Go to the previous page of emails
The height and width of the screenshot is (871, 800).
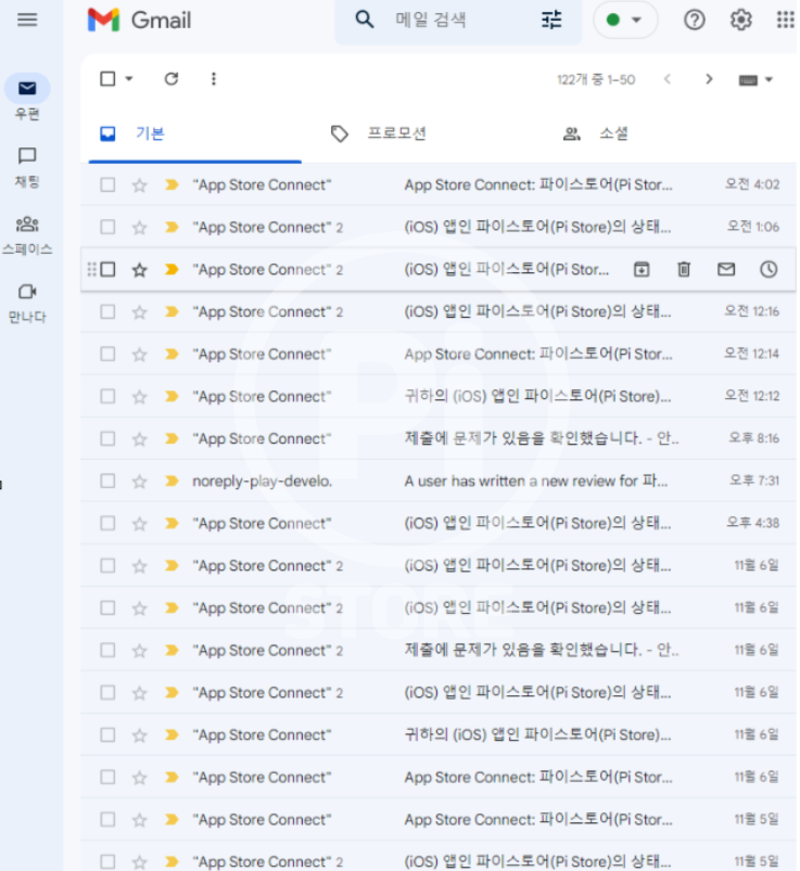[x=667, y=79]
